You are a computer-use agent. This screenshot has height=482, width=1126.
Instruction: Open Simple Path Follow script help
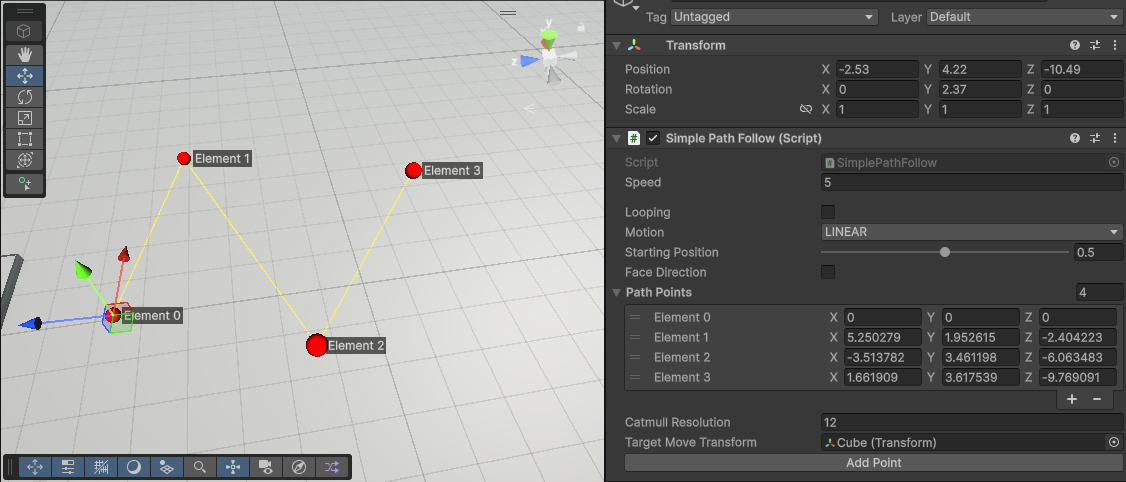(1075, 138)
